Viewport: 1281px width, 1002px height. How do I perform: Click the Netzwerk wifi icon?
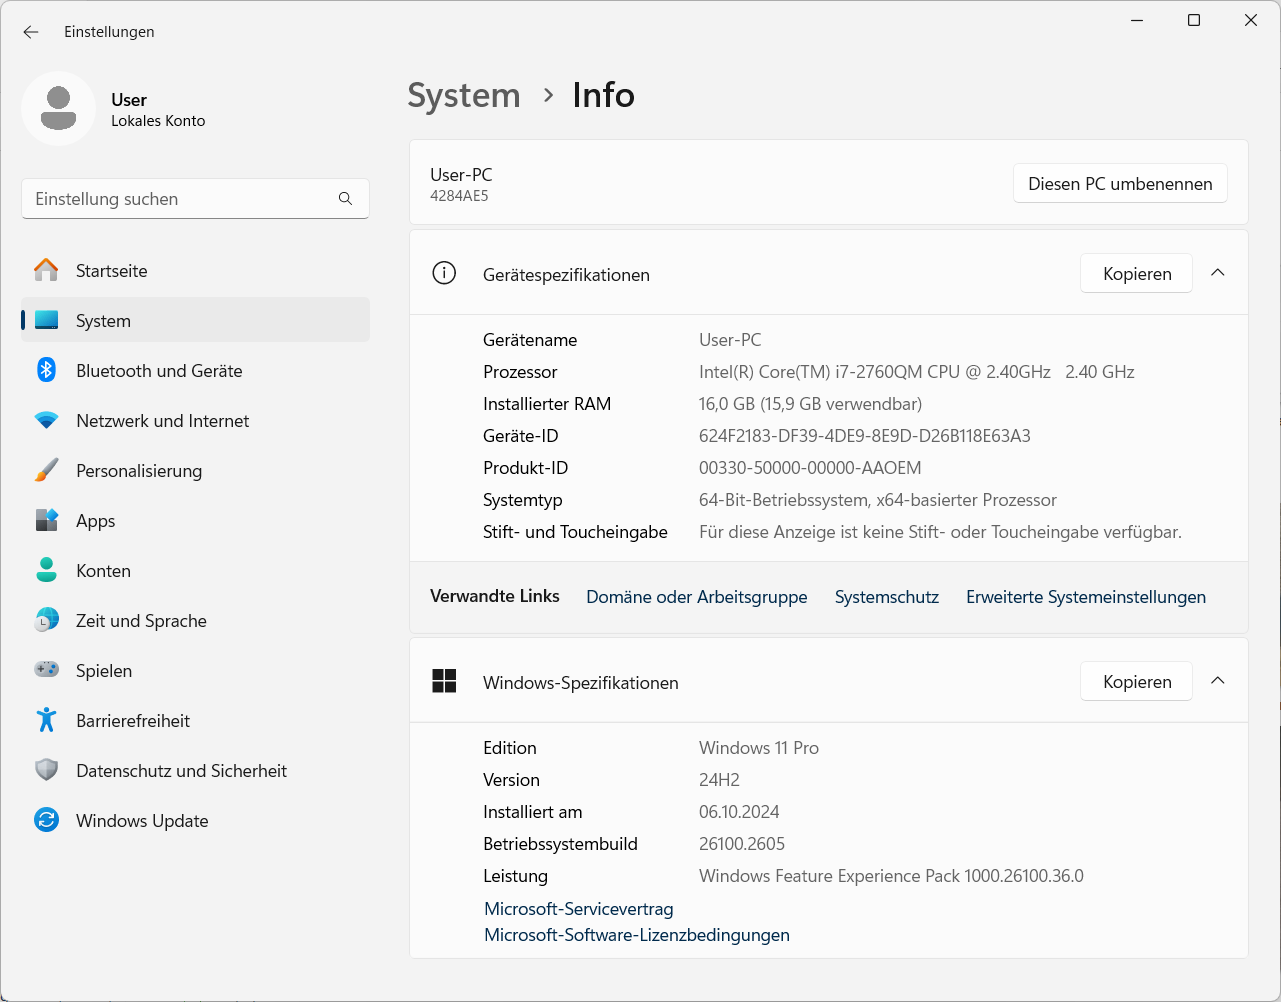point(46,421)
